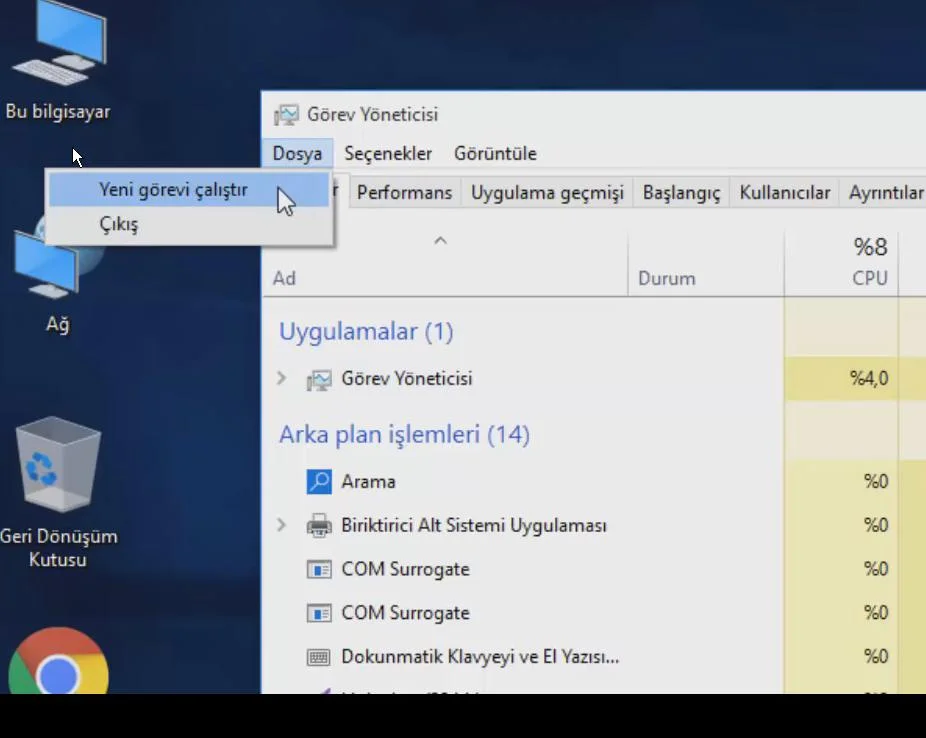Expand the Görev Yöneticisi process row
926x738 pixels.
[282, 379]
